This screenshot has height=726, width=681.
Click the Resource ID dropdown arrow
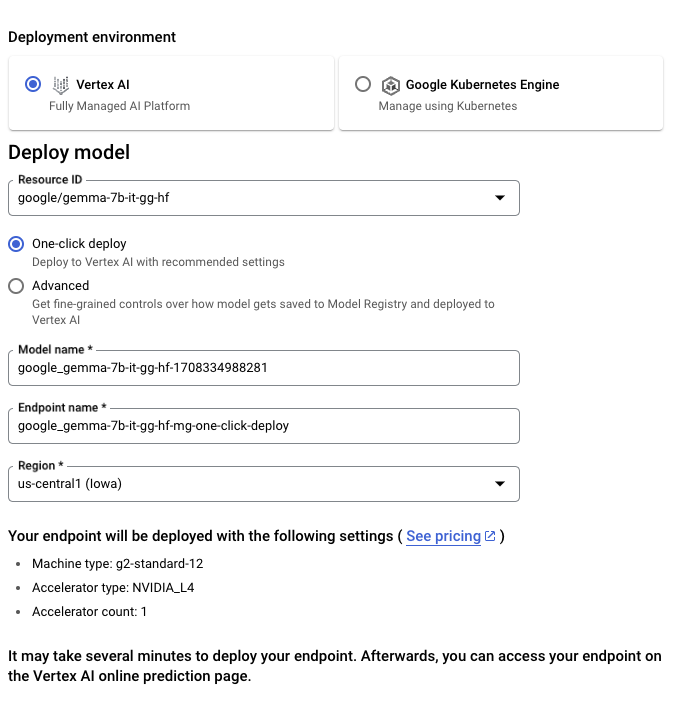(500, 198)
